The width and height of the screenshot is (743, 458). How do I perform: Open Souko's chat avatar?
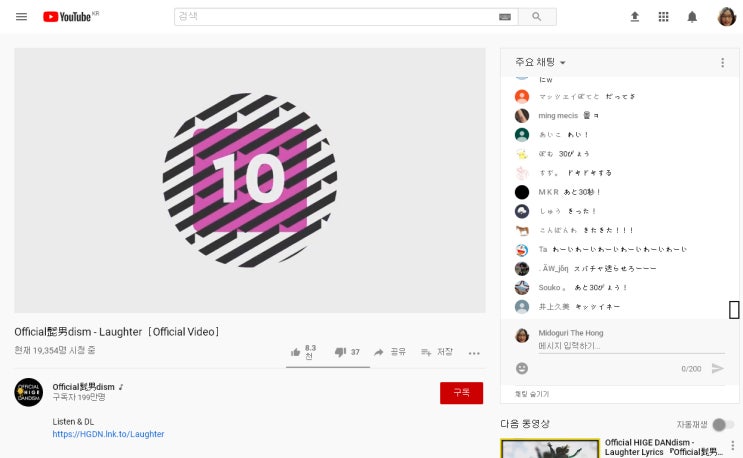(522, 287)
